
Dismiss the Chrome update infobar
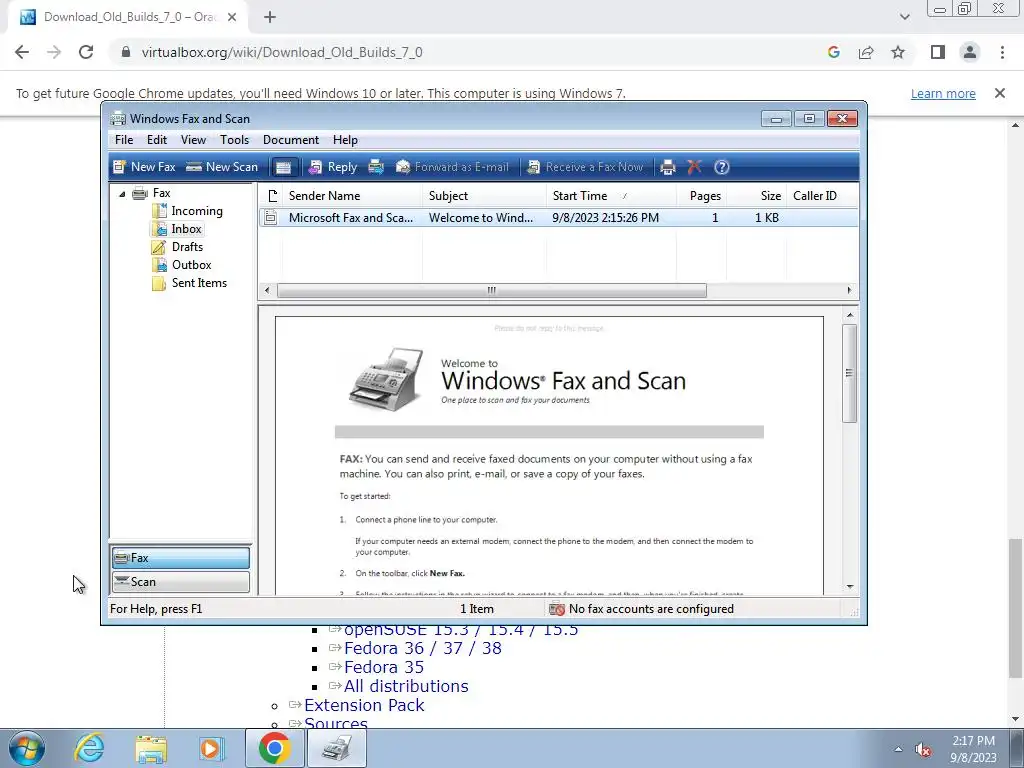[1000, 93]
